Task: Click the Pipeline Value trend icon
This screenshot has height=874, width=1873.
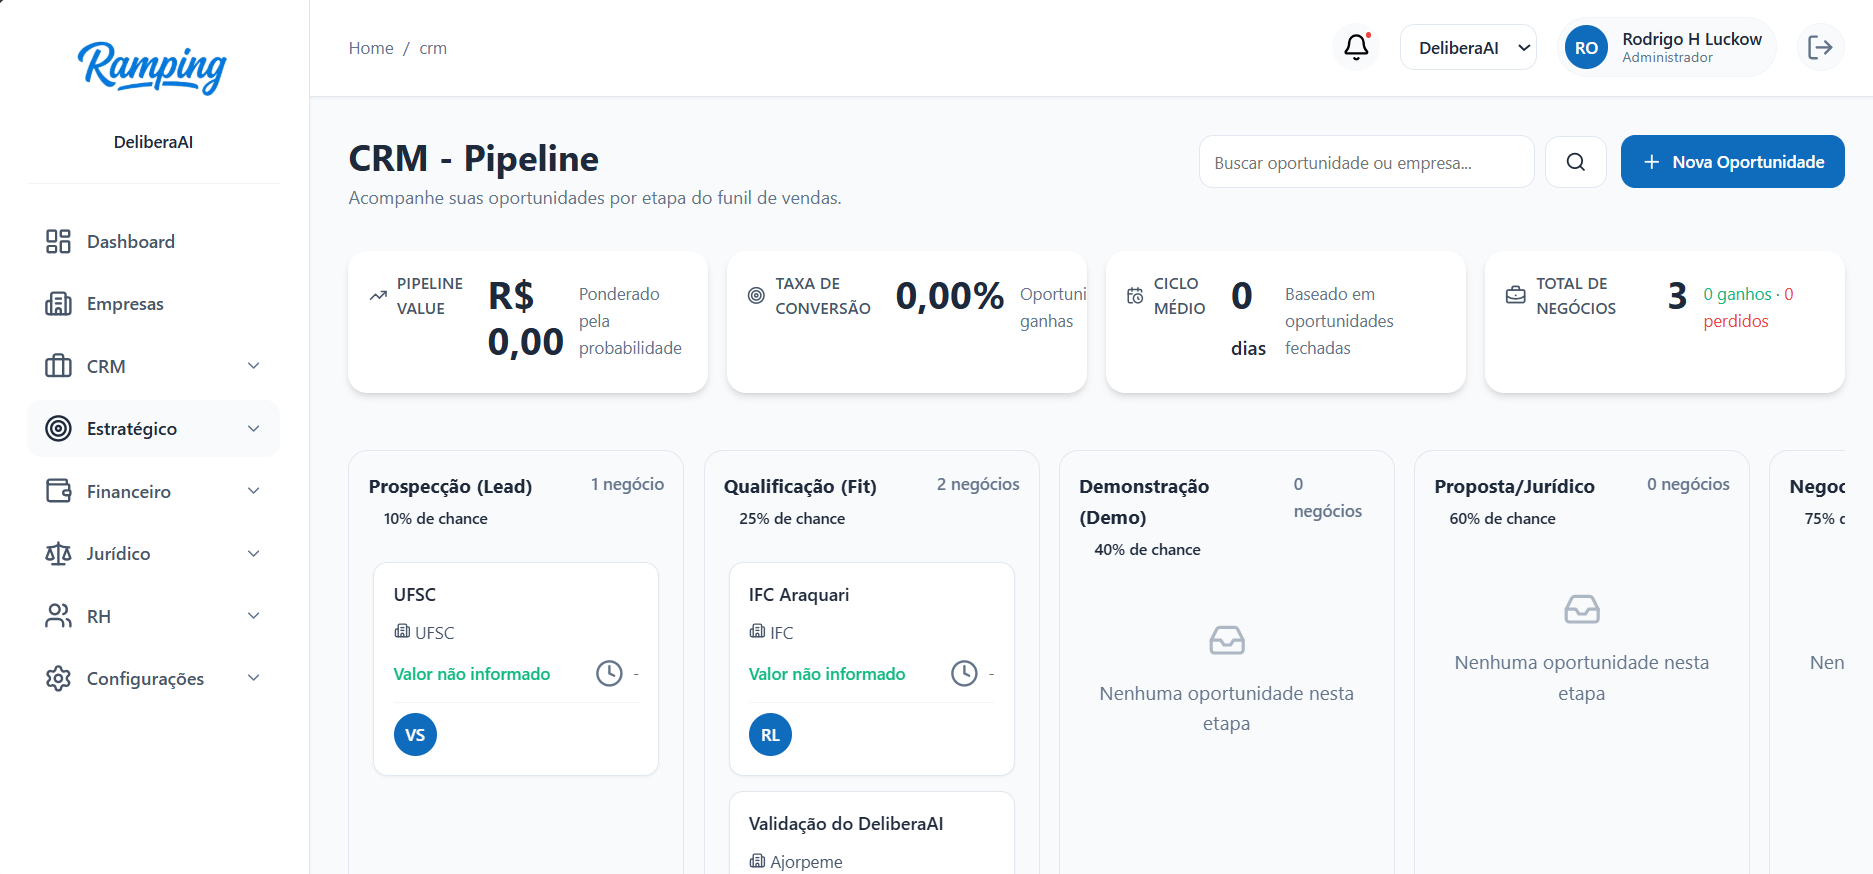Action: [378, 296]
